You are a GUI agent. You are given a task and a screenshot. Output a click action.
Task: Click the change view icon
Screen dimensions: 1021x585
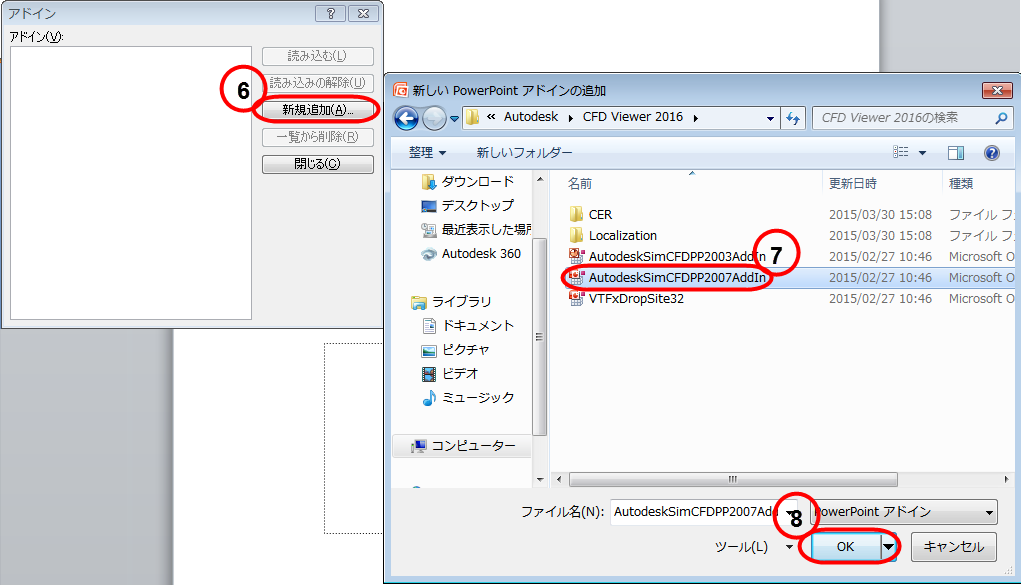901,152
